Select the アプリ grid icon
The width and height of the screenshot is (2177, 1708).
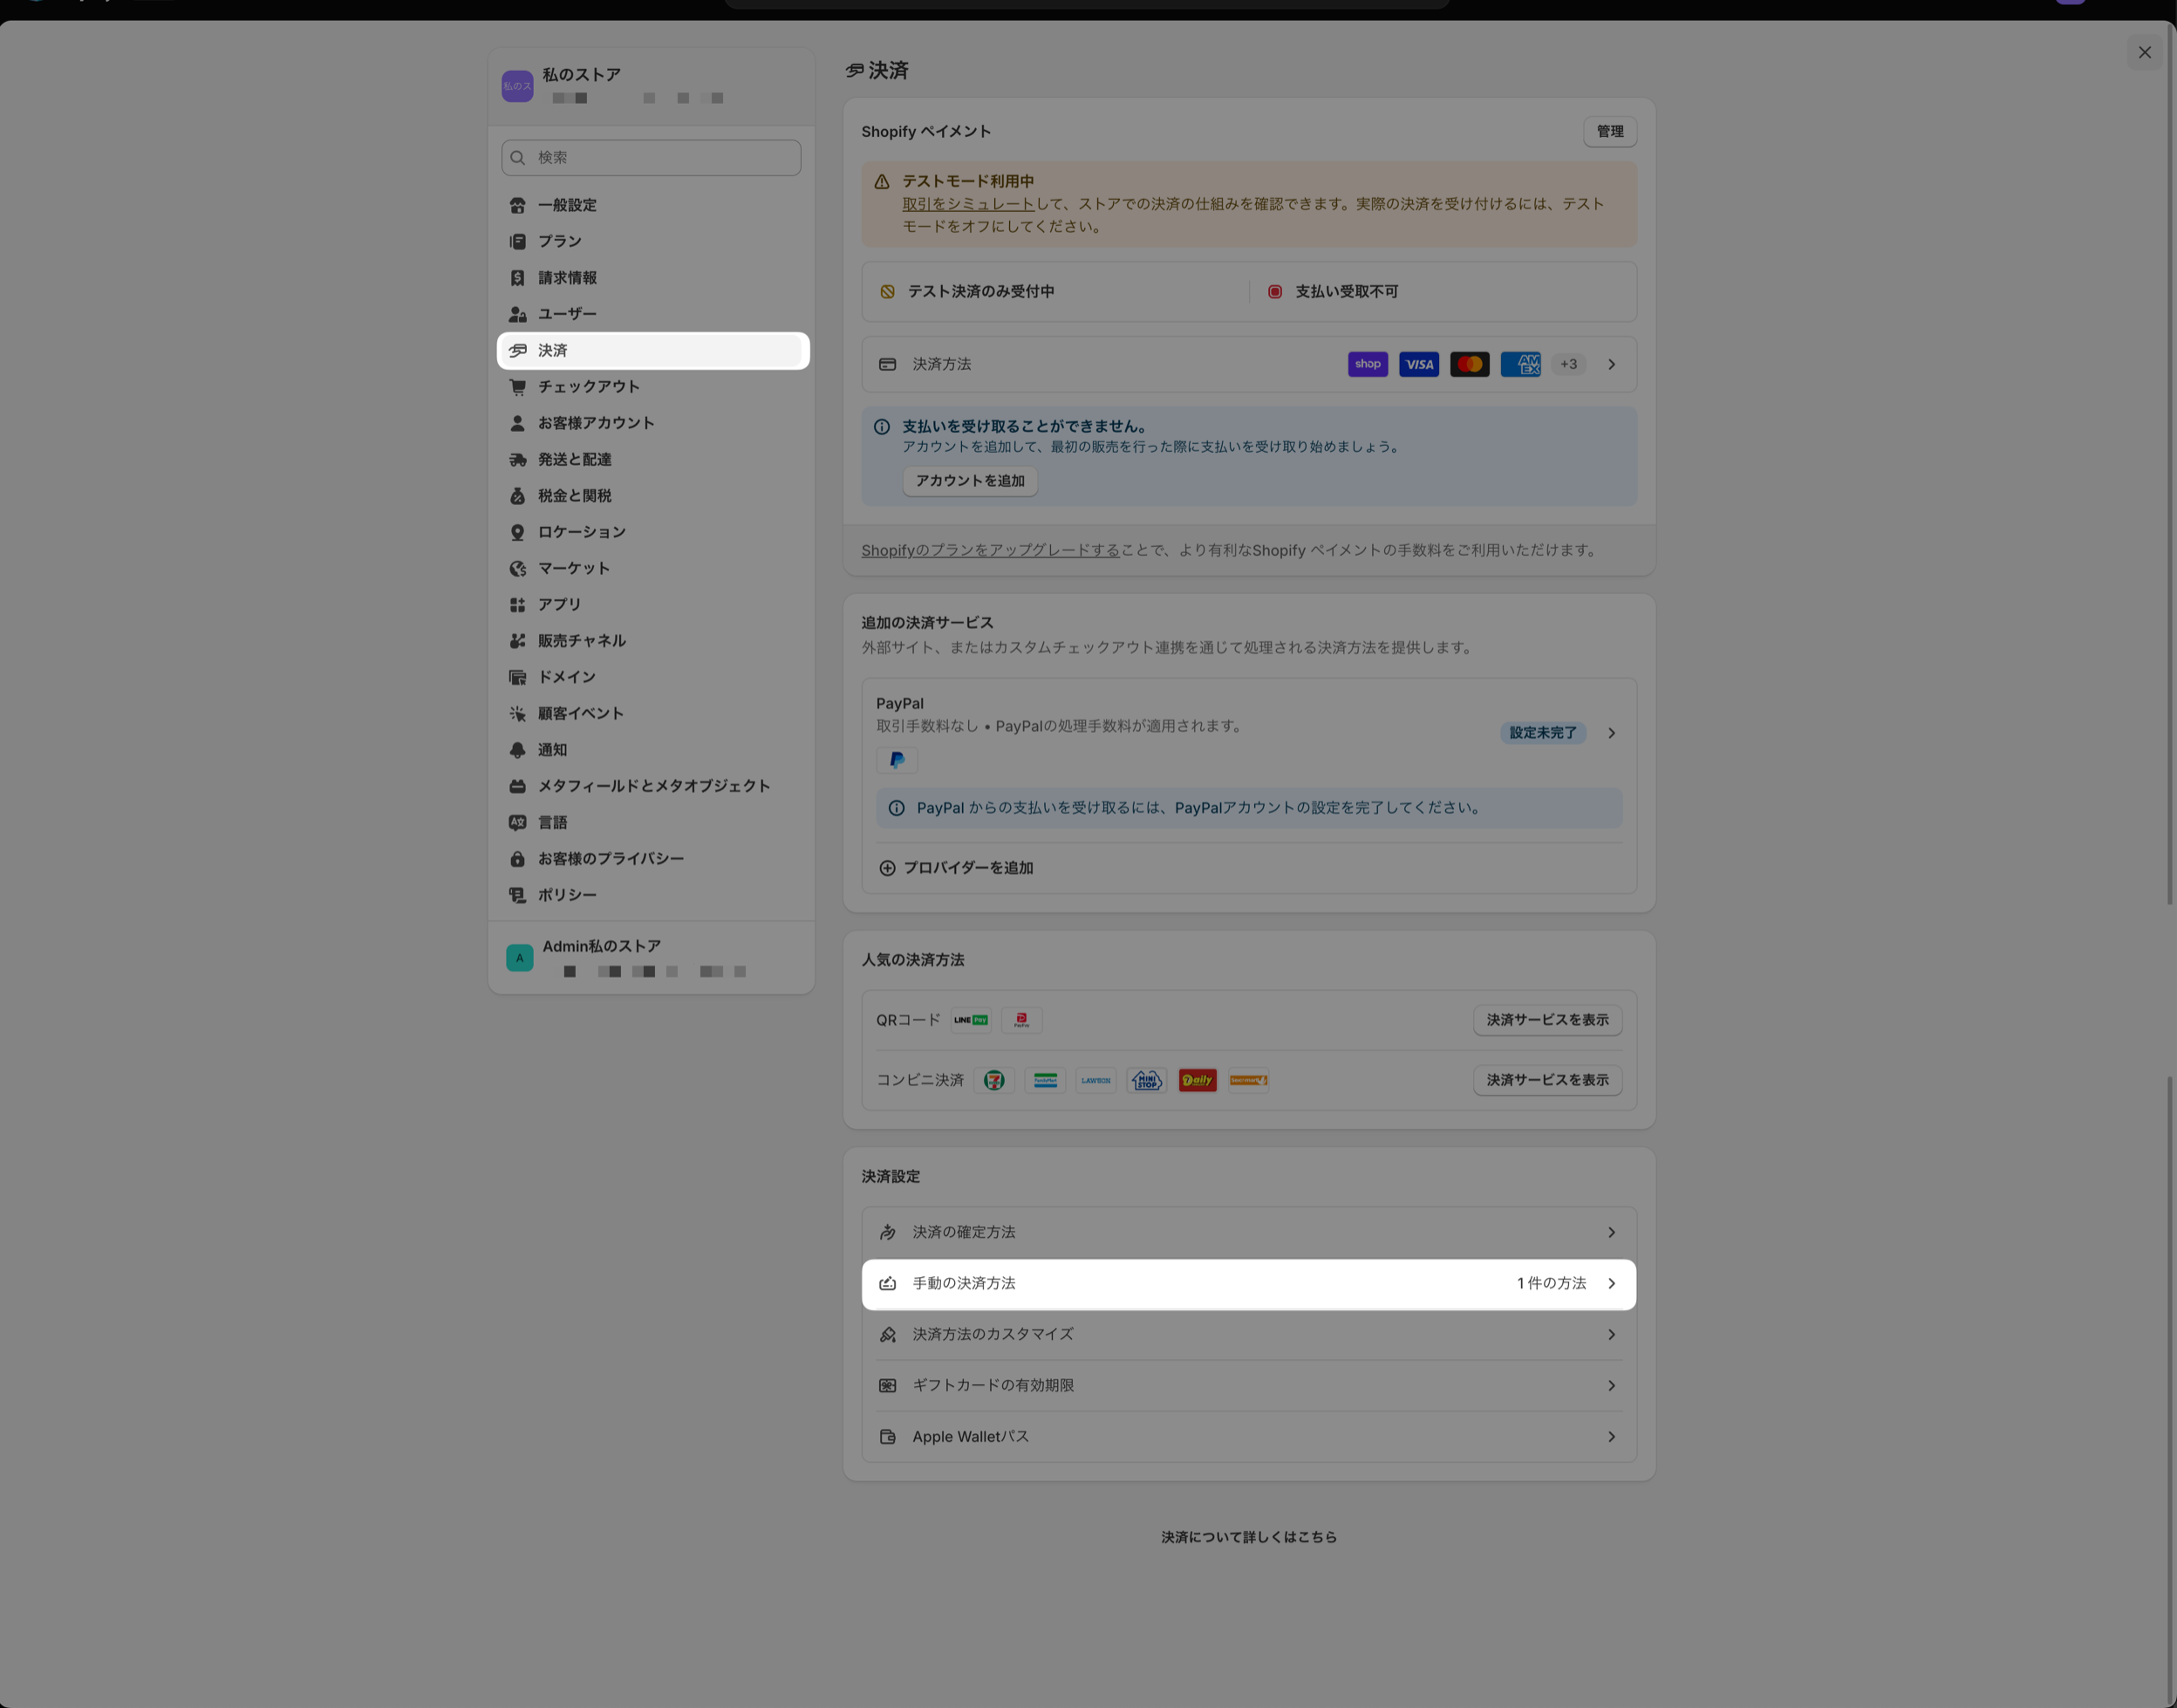(517, 605)
